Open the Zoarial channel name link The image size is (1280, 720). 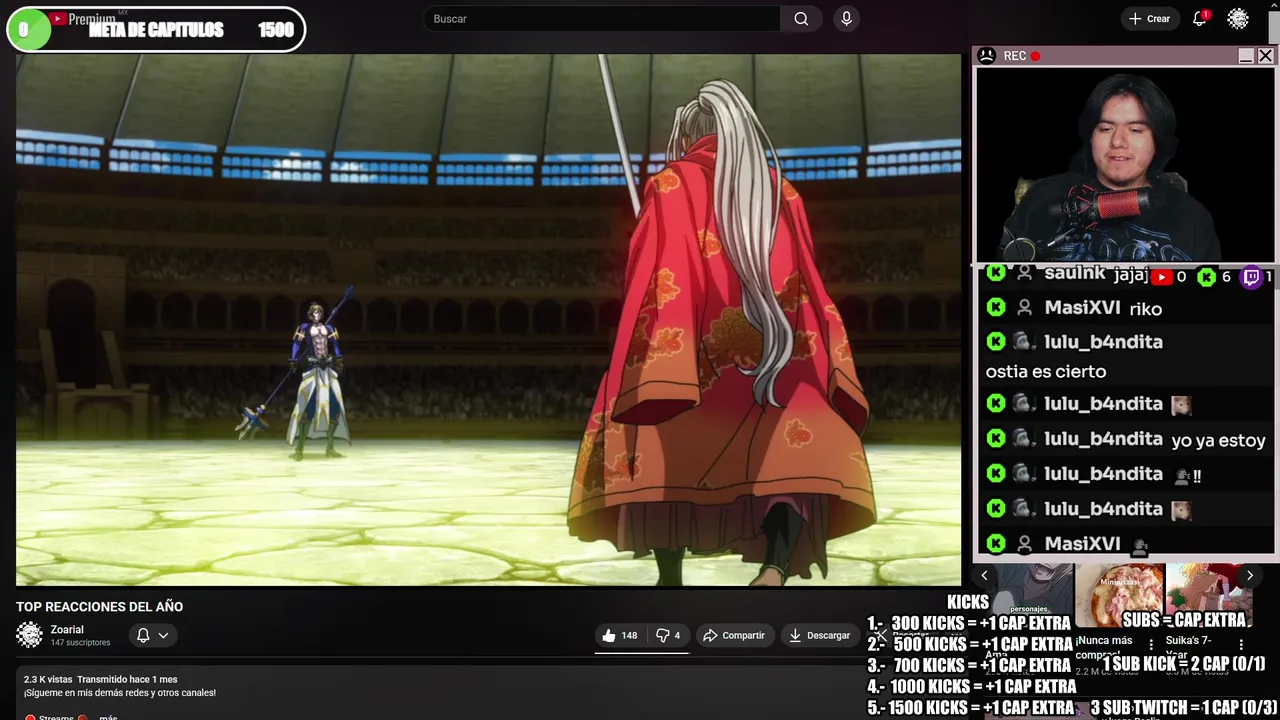(x=67, y=630)
